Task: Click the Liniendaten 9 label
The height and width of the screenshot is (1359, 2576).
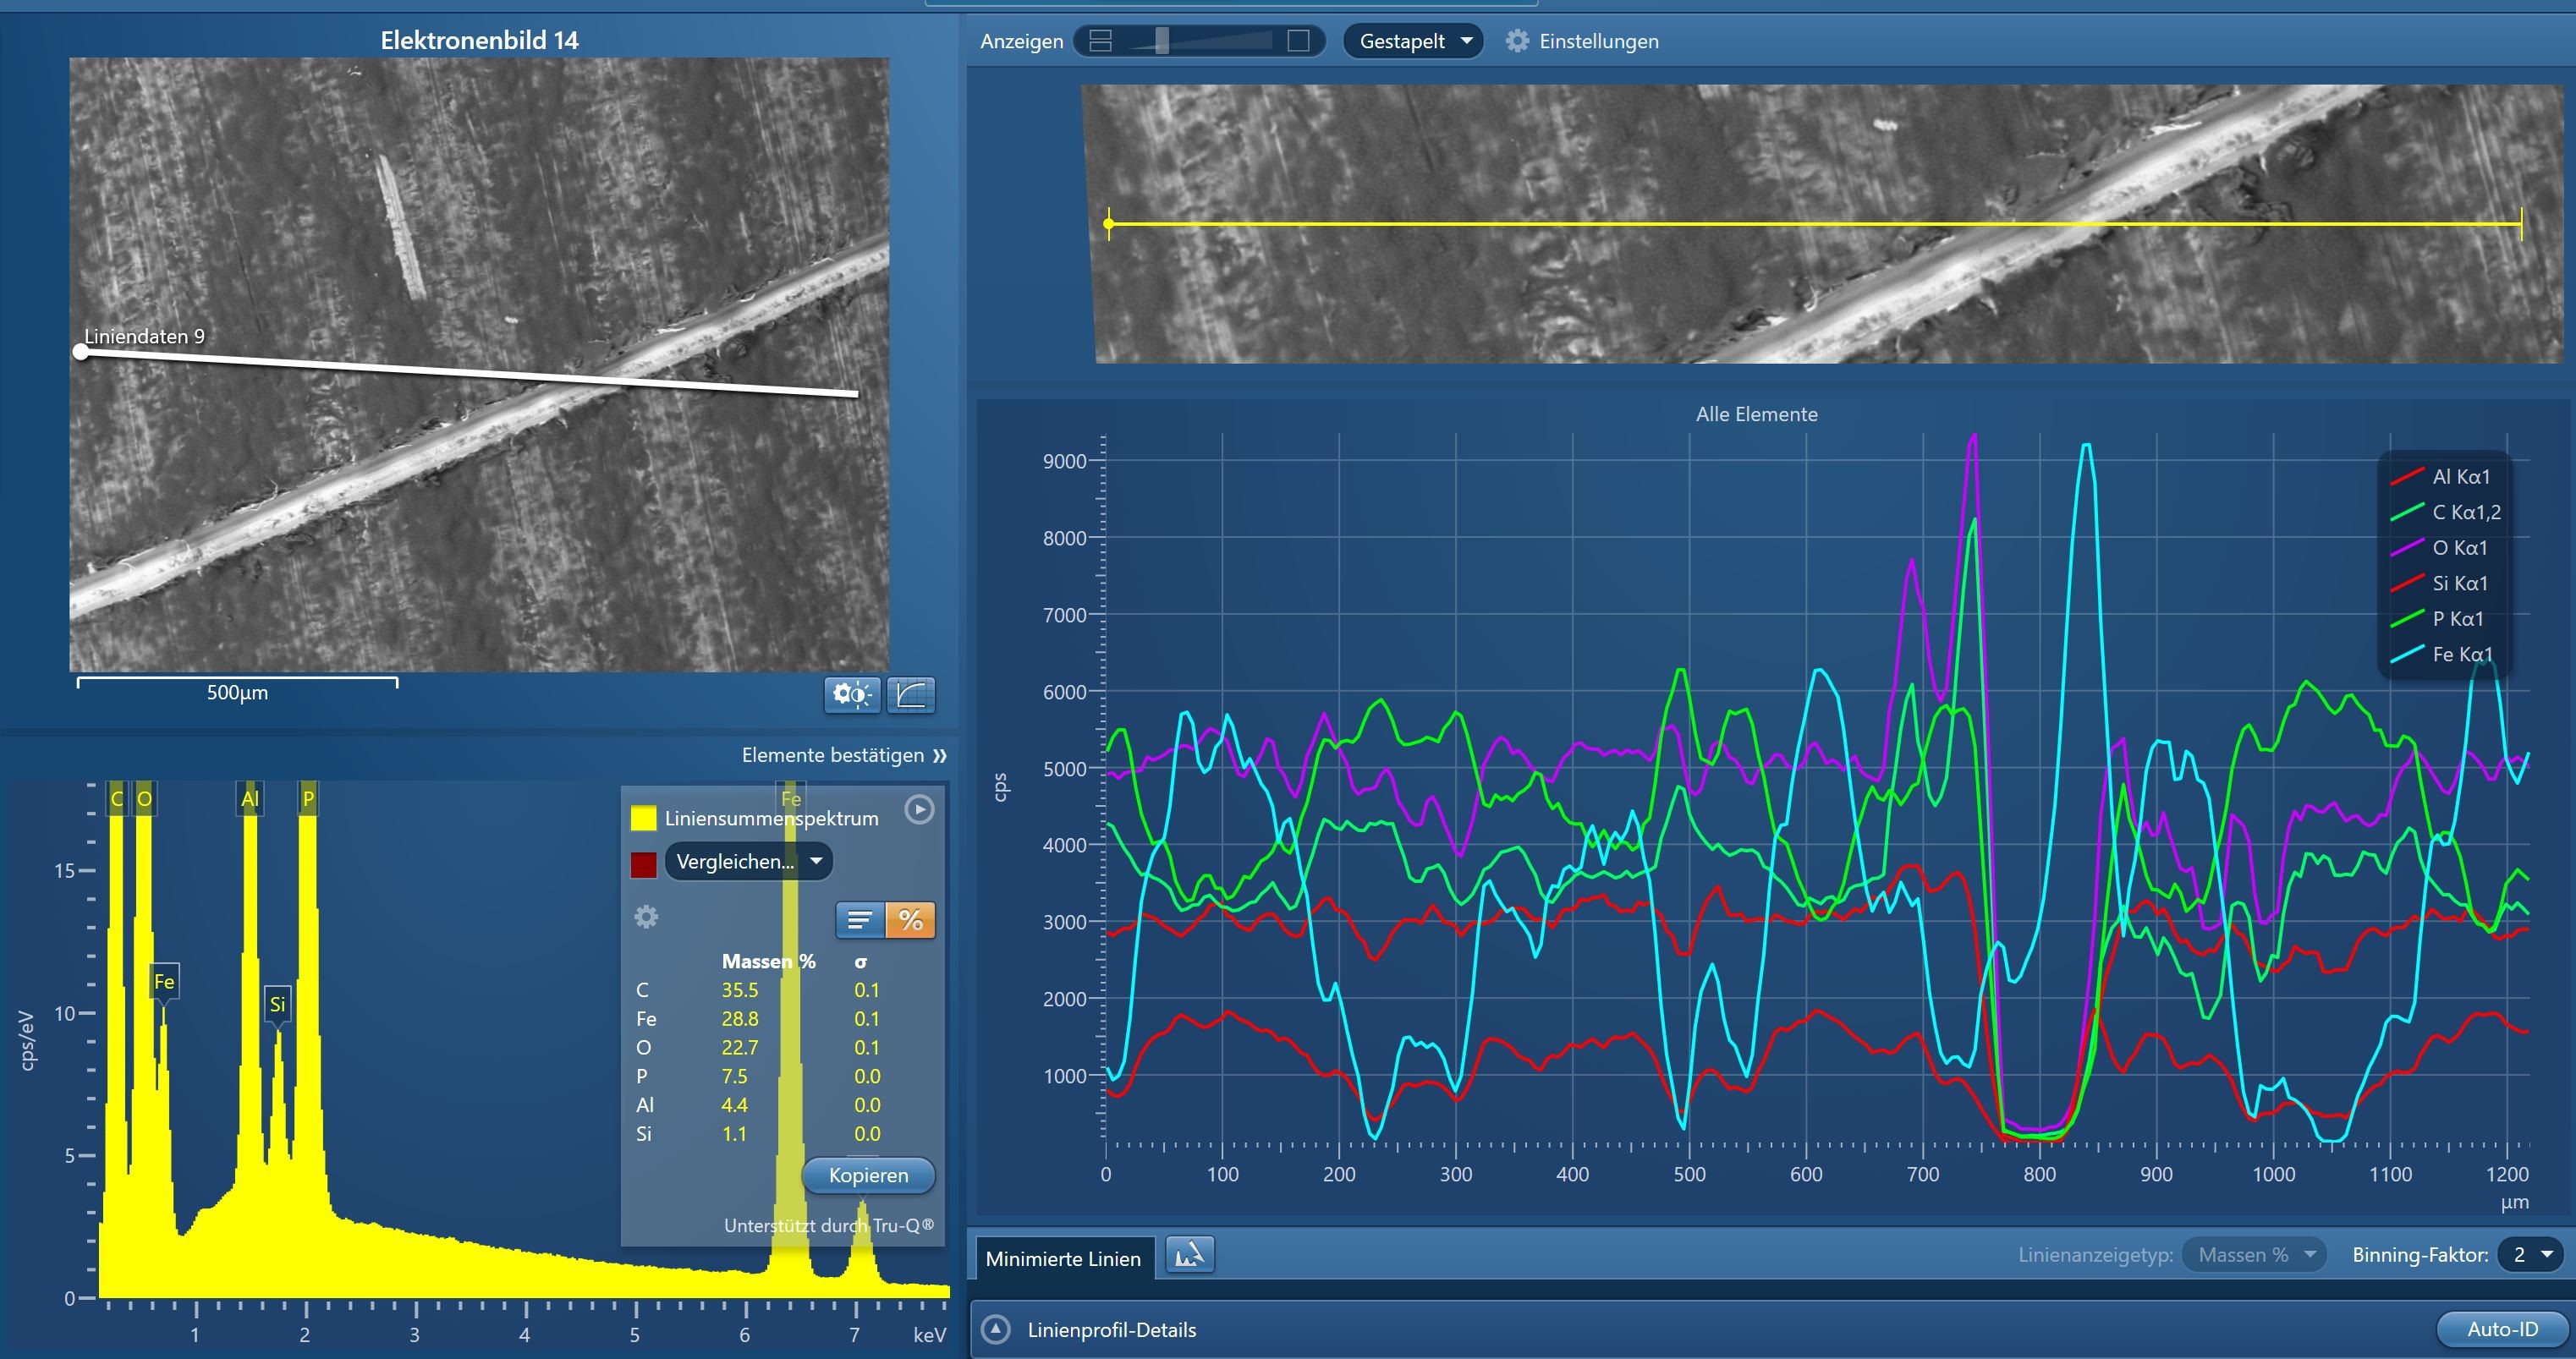Action: coord(144,336)
